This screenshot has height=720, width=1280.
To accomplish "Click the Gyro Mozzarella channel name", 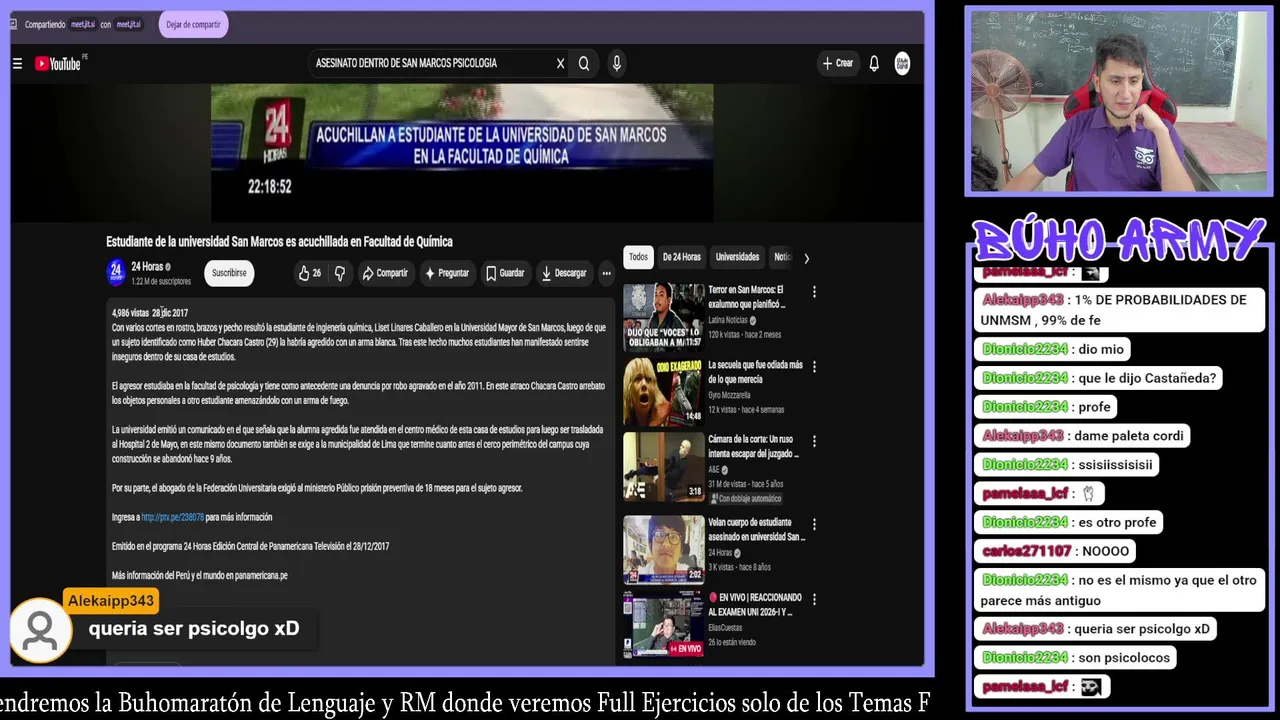I will (729, 395).
